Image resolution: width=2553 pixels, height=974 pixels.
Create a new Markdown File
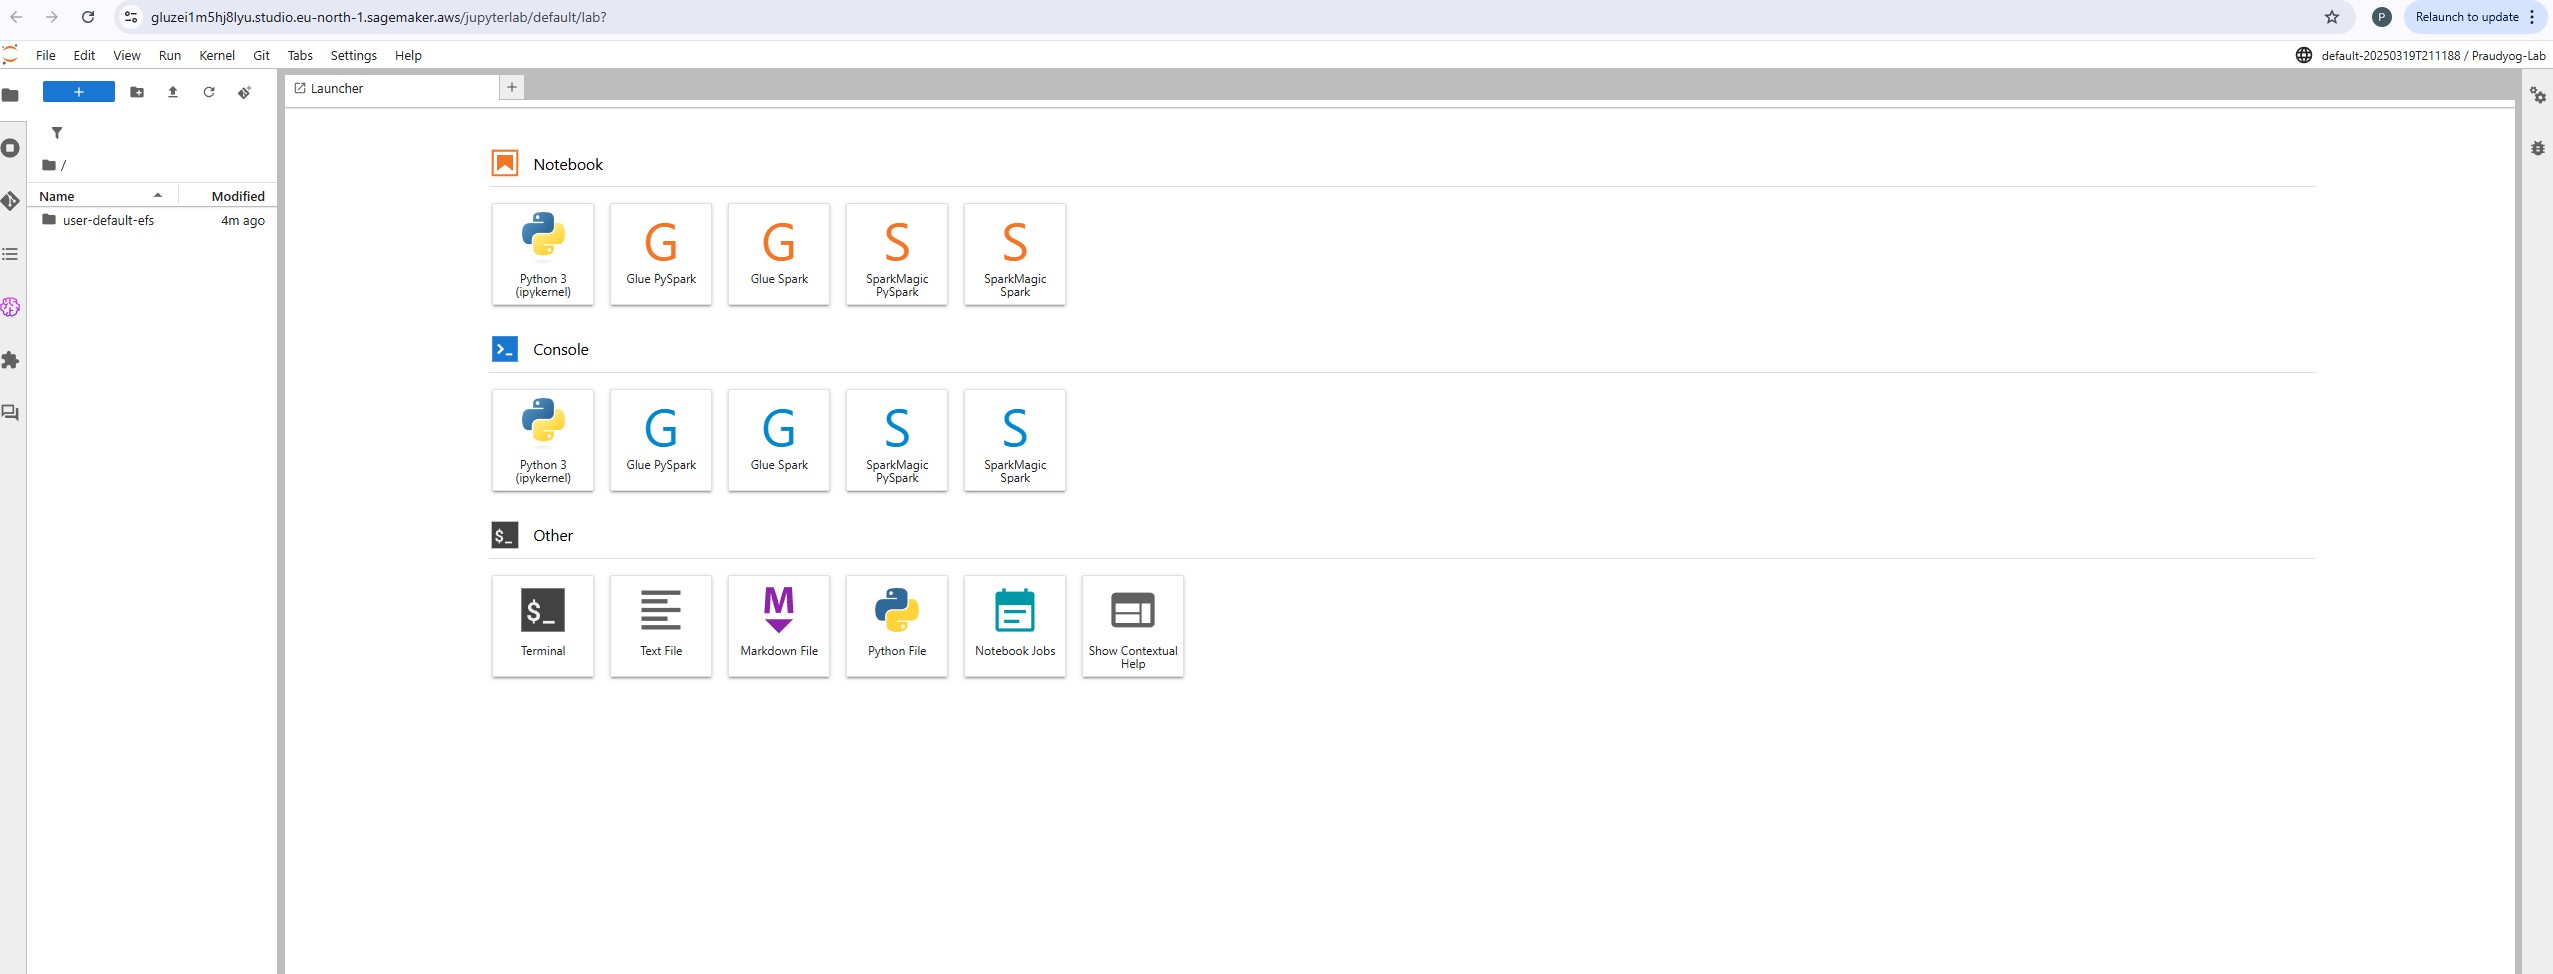[x=778, y=625]
